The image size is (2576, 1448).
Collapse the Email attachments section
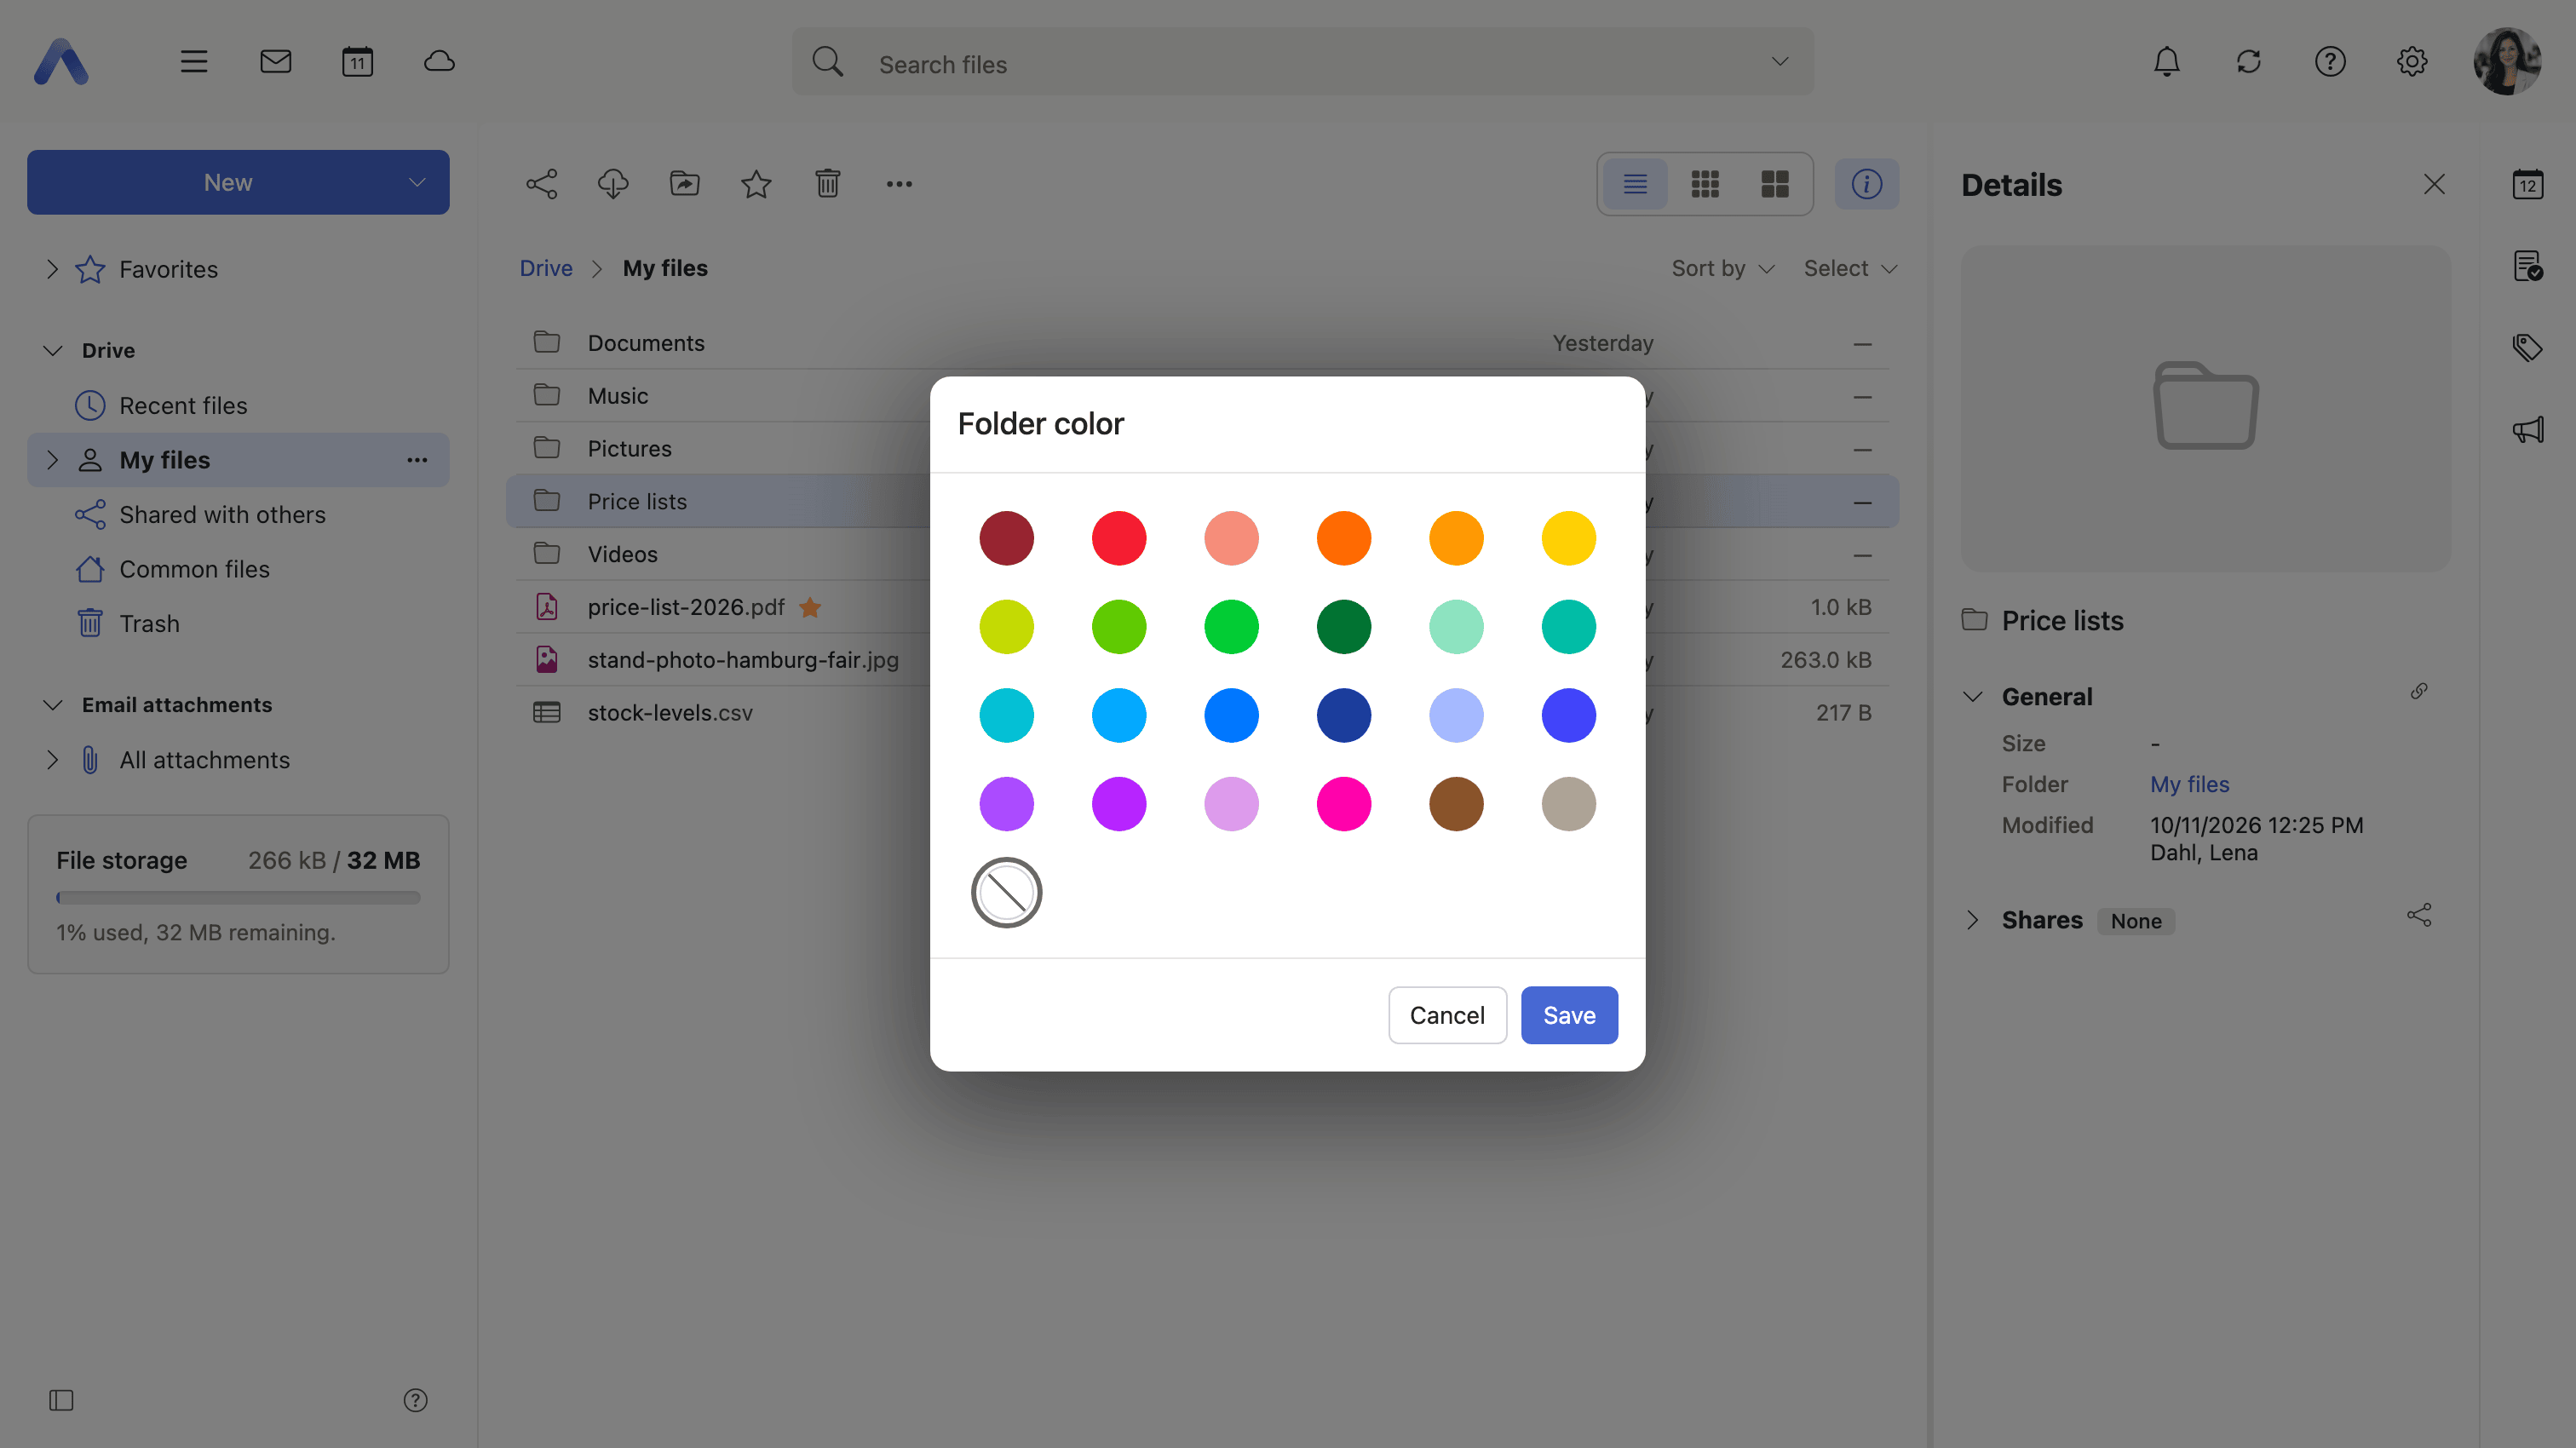tap(53, 705)
